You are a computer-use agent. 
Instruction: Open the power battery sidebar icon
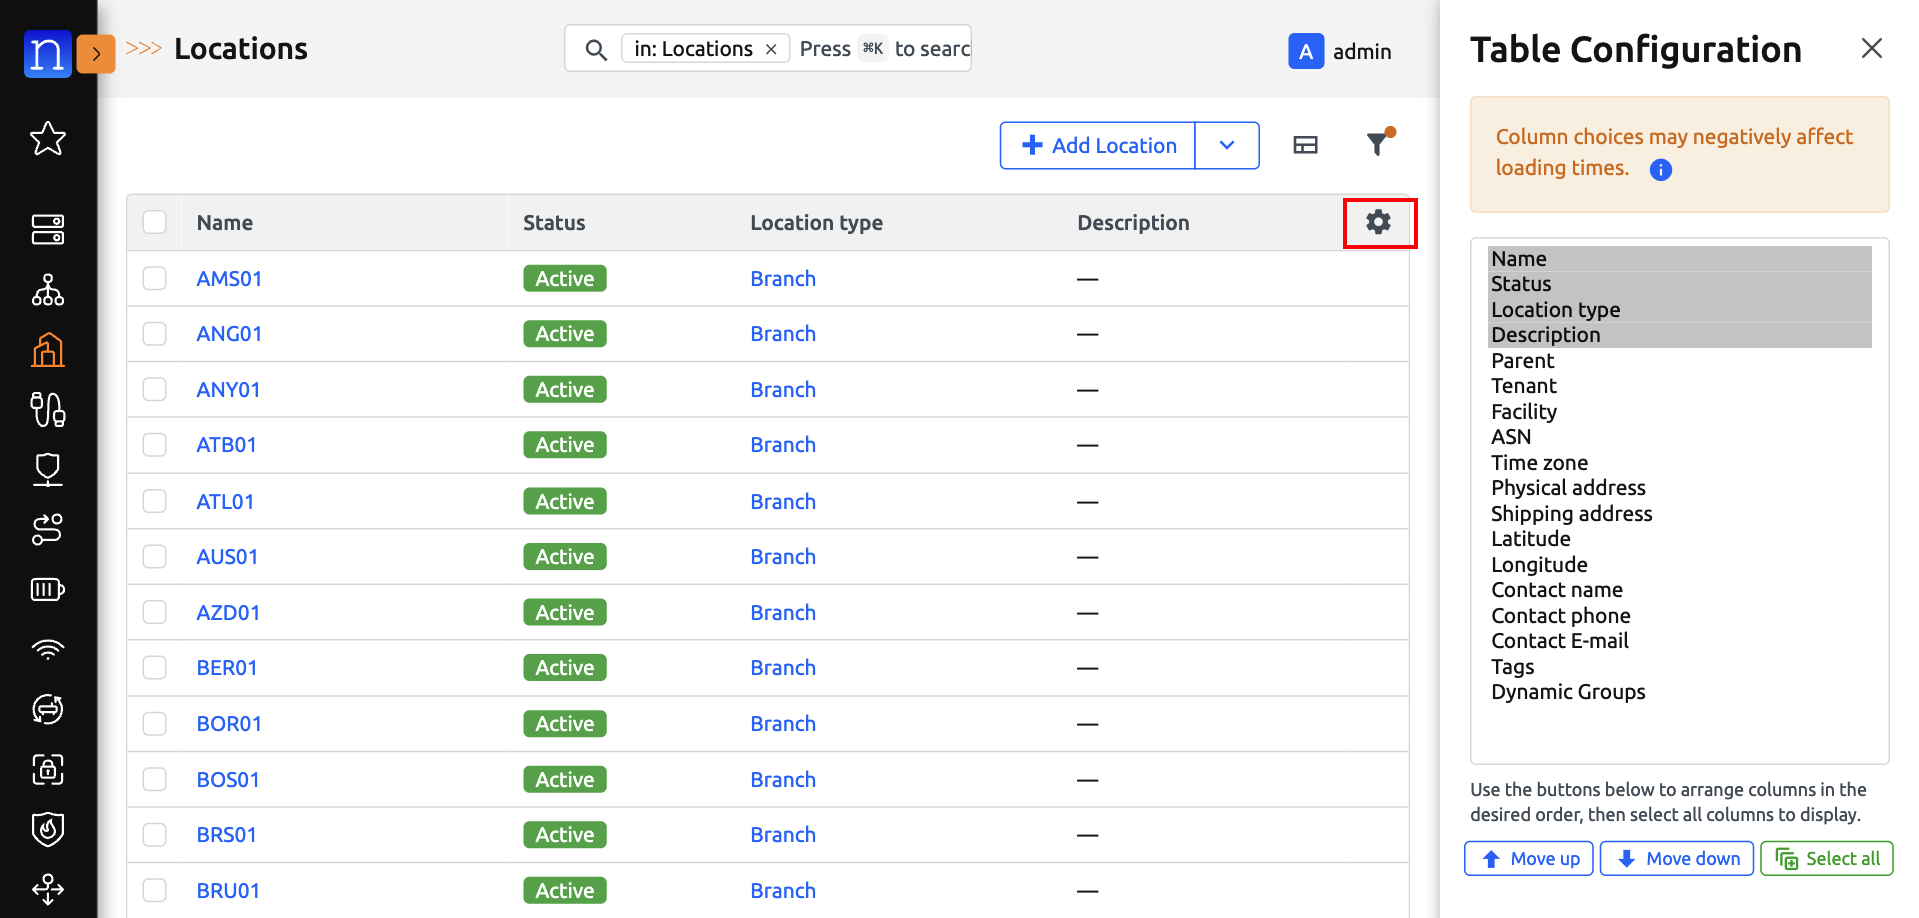[x=48, y=590]
